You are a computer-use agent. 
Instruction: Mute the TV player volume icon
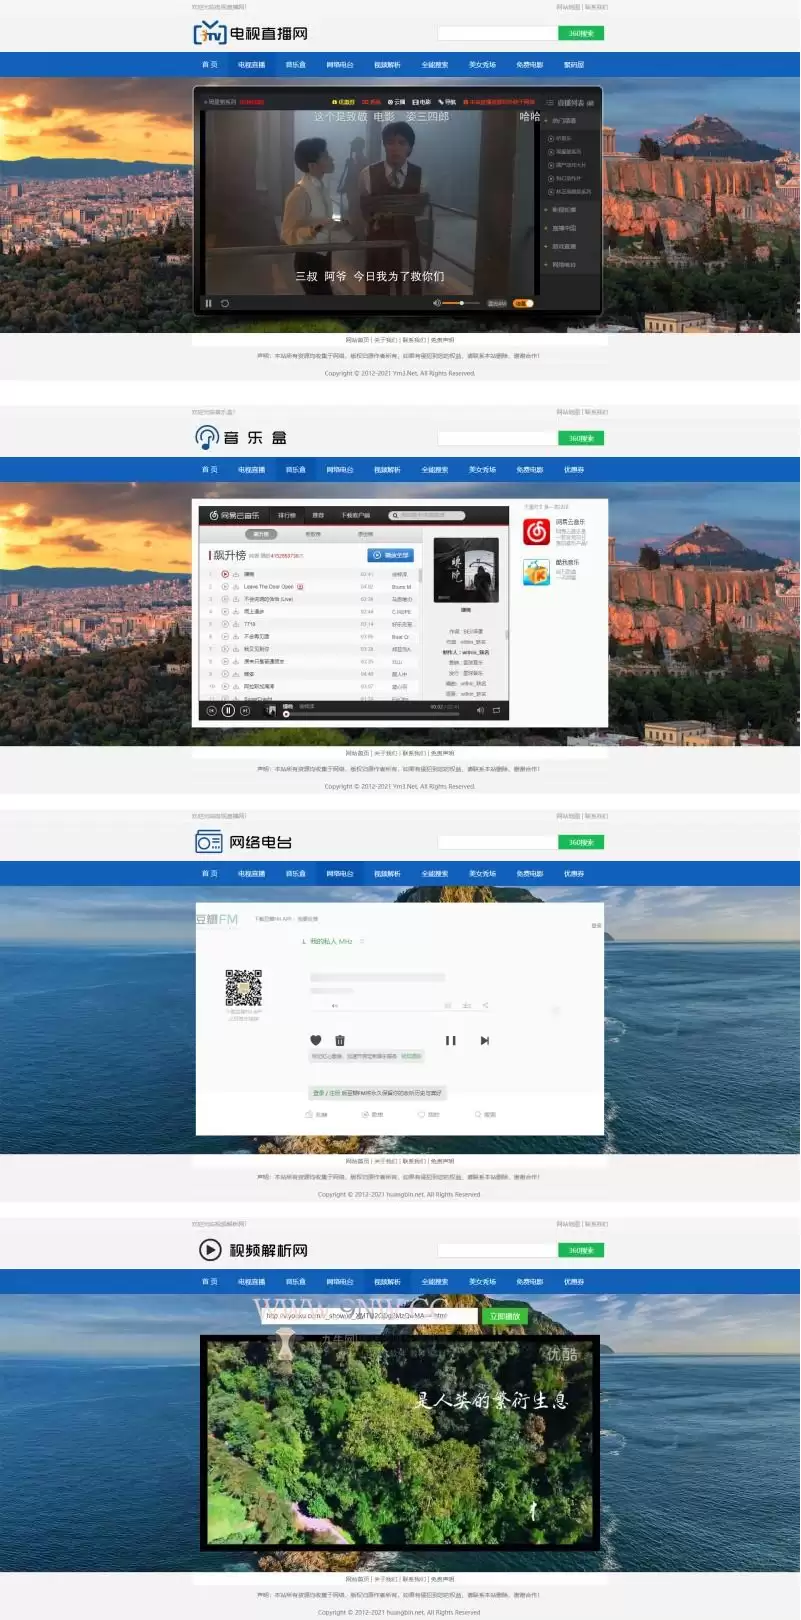point(437,303)
